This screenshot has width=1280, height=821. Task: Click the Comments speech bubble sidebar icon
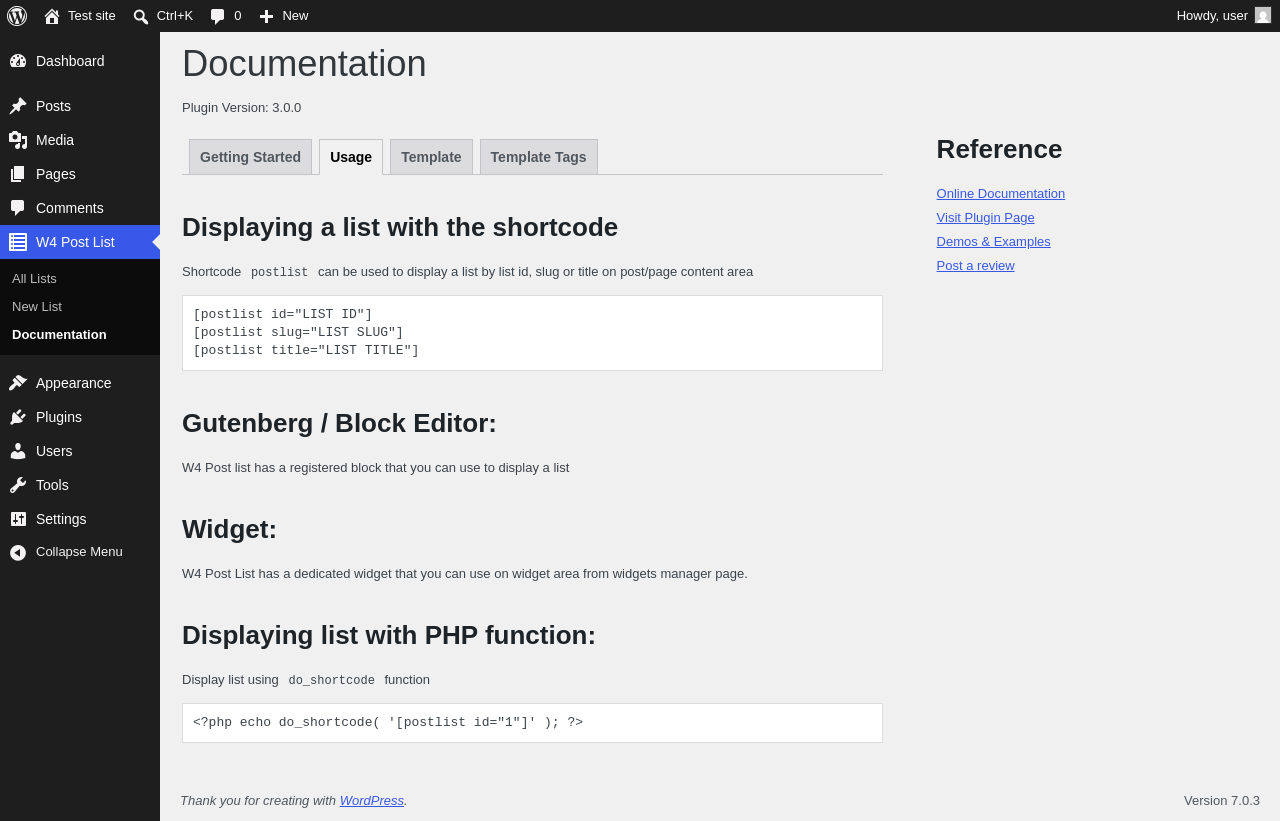click(18, 208)
